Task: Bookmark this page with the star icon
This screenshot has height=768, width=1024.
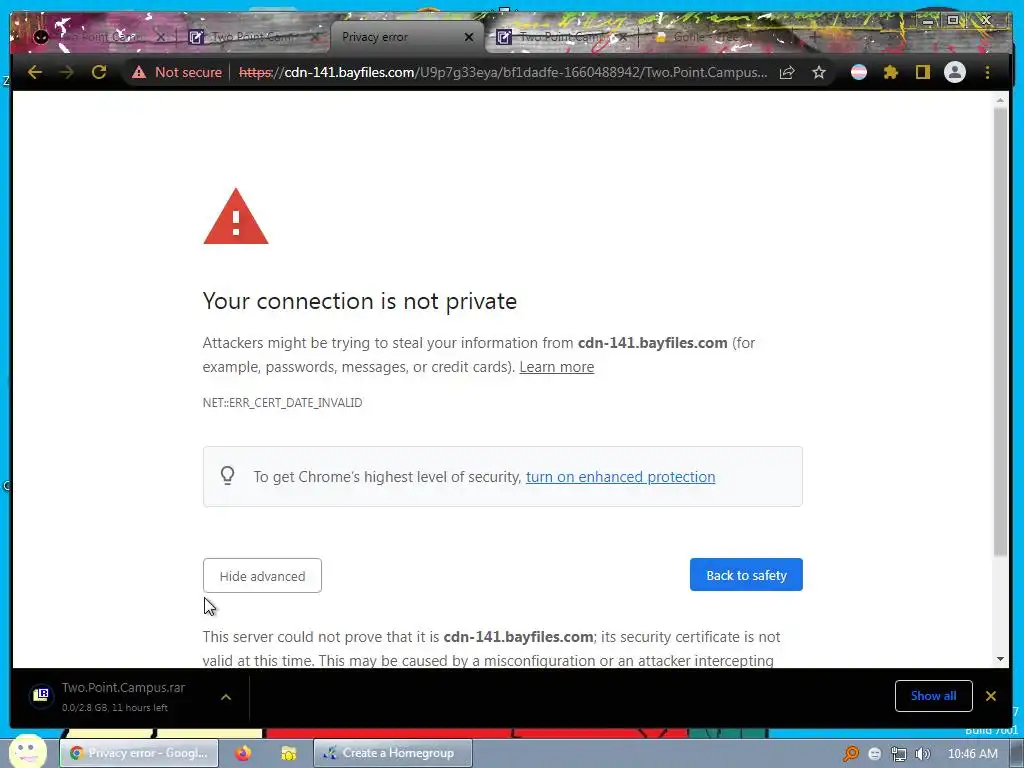Action: click(x=819, y=72)
